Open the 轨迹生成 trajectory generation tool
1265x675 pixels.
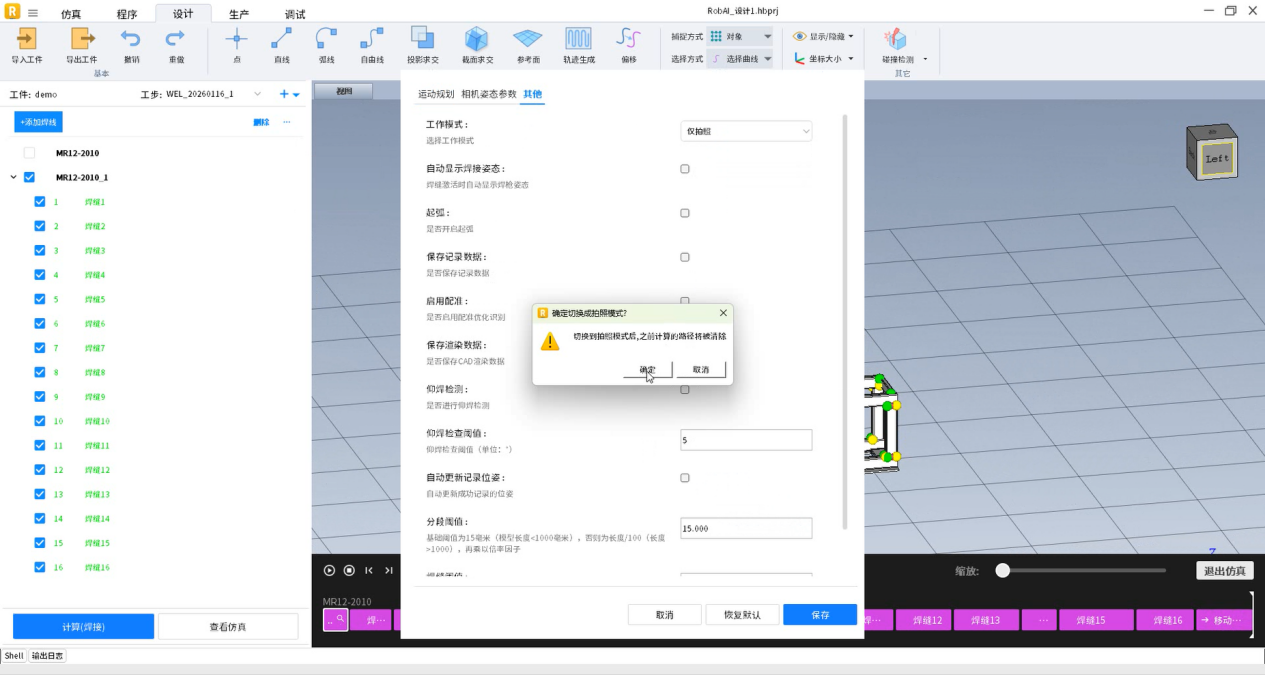click(x=578, y=40)
